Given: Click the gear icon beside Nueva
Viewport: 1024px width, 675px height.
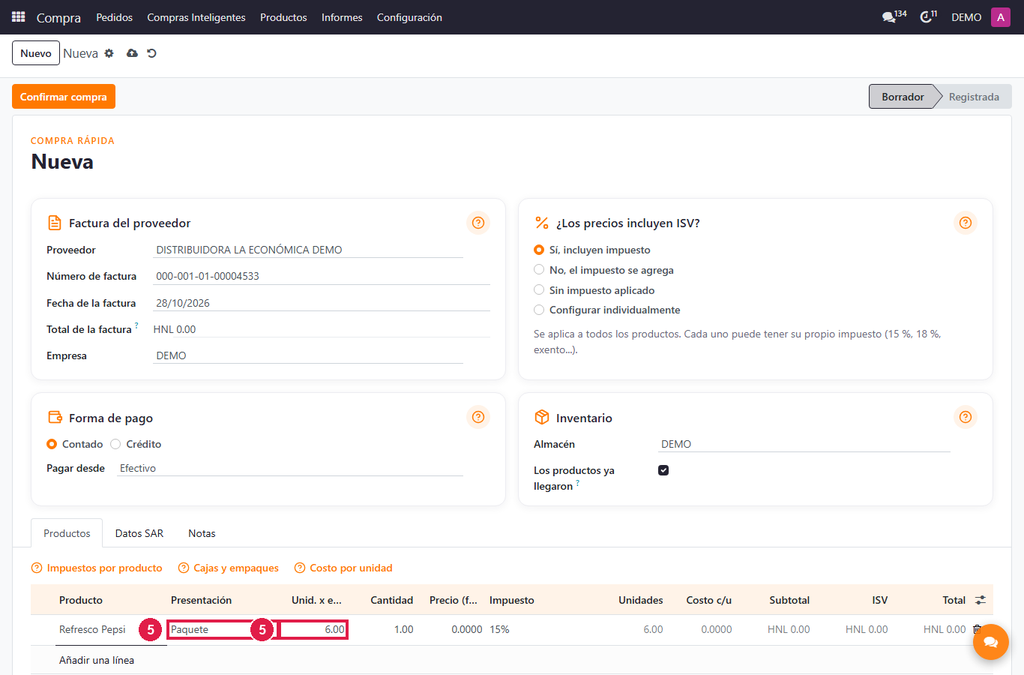Looking at the screenshot, I should [x=109, y=54].
